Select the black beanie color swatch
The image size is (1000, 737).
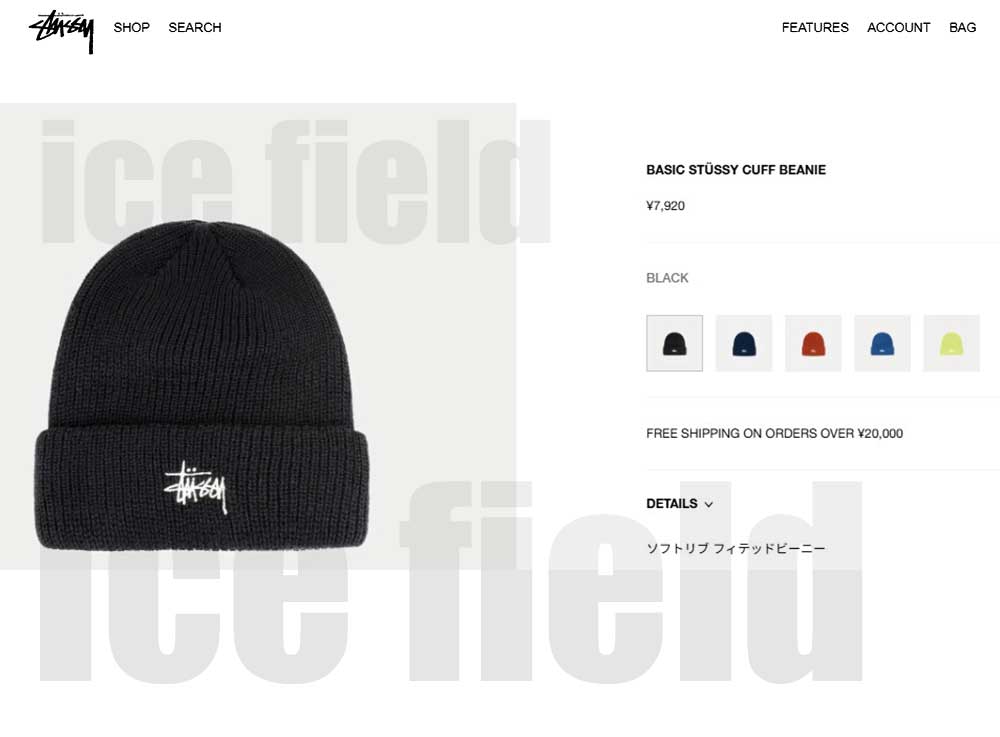[x=674, y=343]
